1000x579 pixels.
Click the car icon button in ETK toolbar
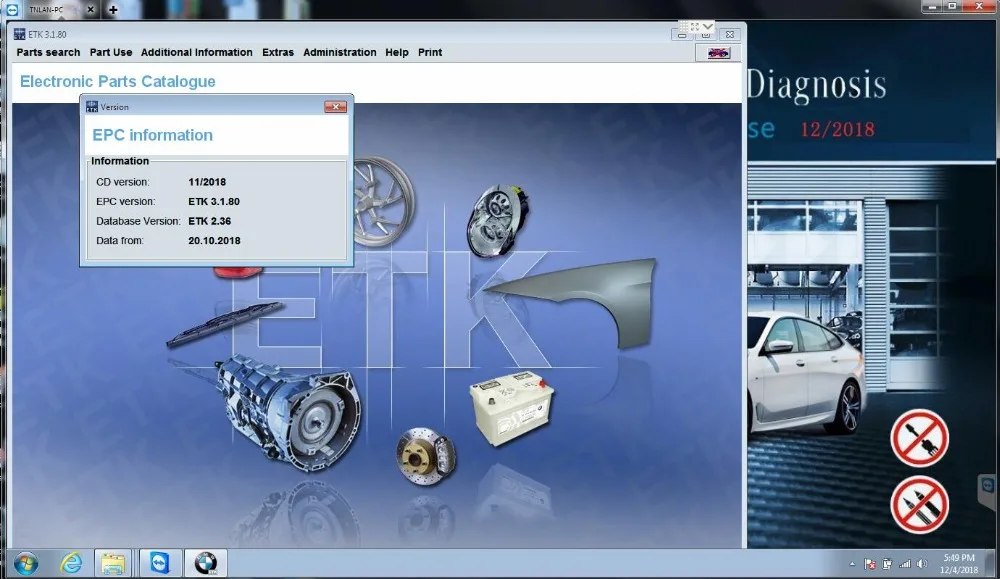click(x=719, y=53)
